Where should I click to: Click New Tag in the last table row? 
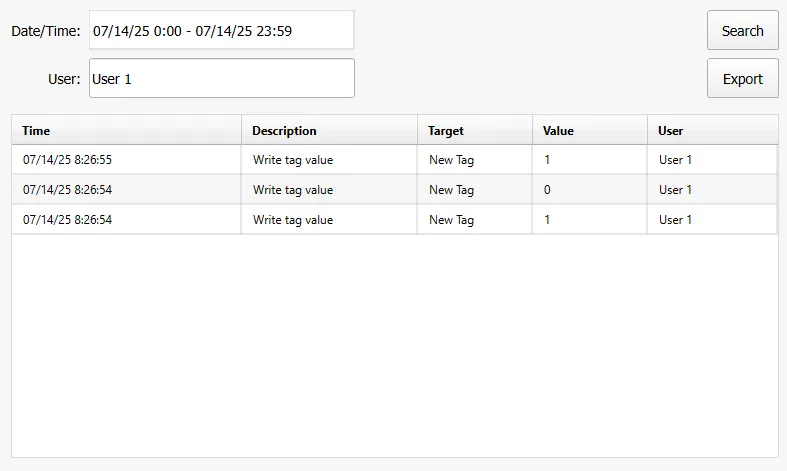(x=451, y=220)
